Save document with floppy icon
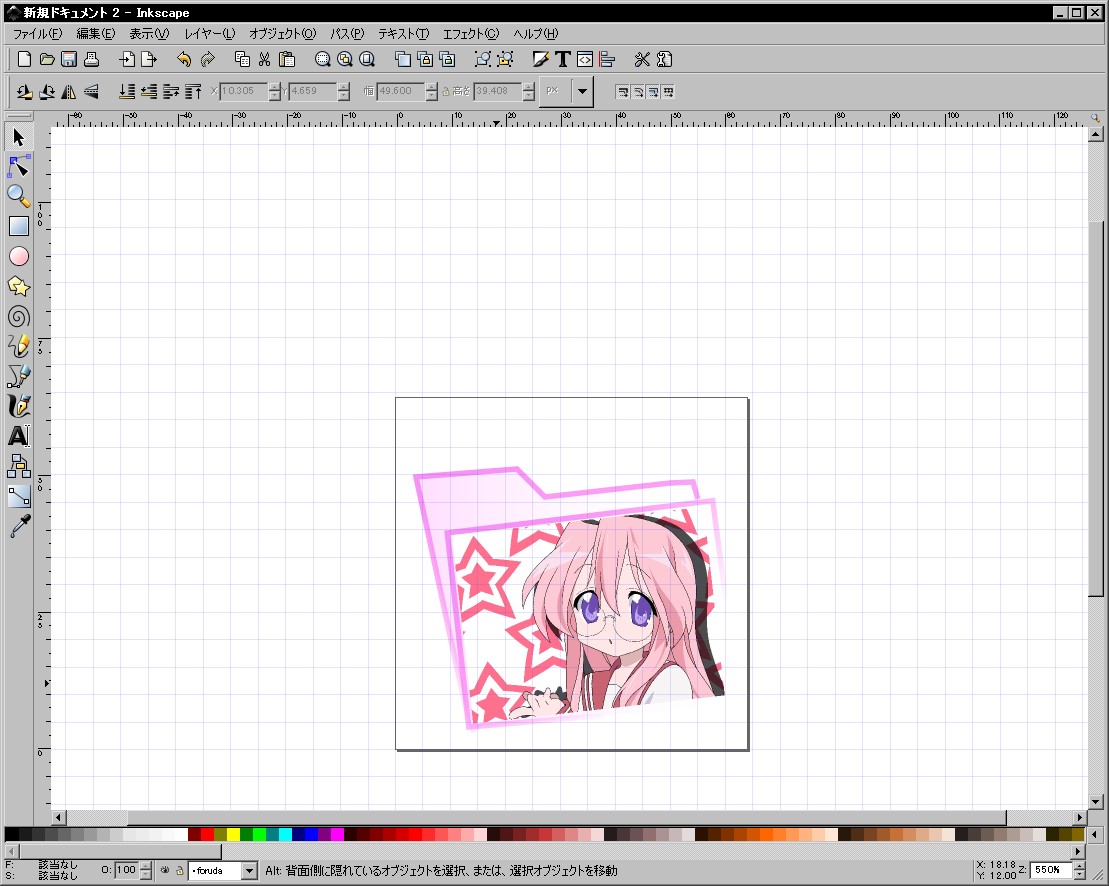1109x886 pixels. click(x=69, y=59)
